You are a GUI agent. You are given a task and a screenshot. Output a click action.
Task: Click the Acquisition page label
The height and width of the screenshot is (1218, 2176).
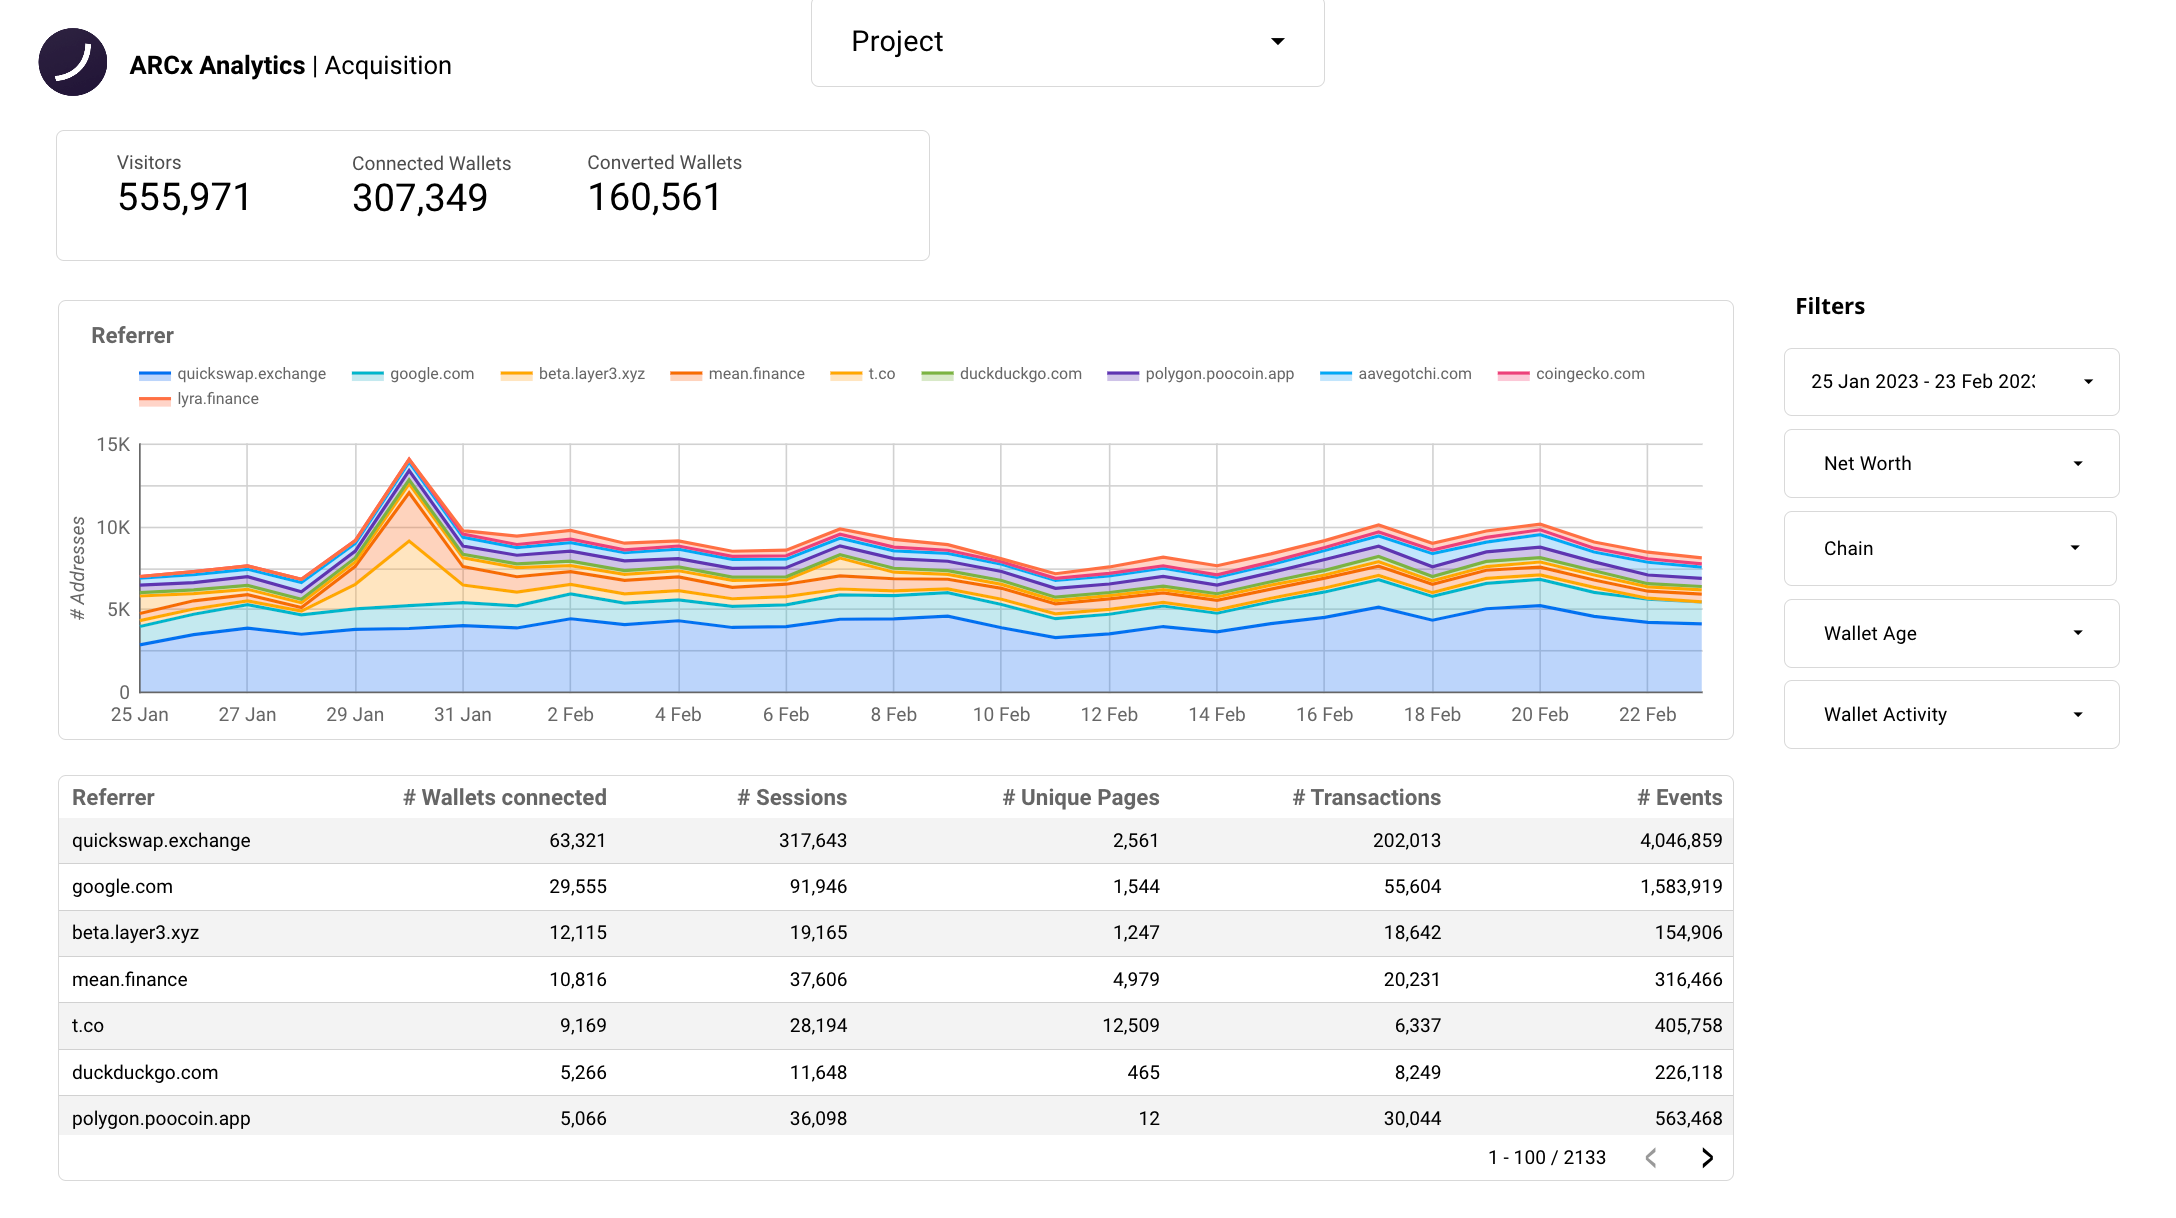click(x=387, y=65)
